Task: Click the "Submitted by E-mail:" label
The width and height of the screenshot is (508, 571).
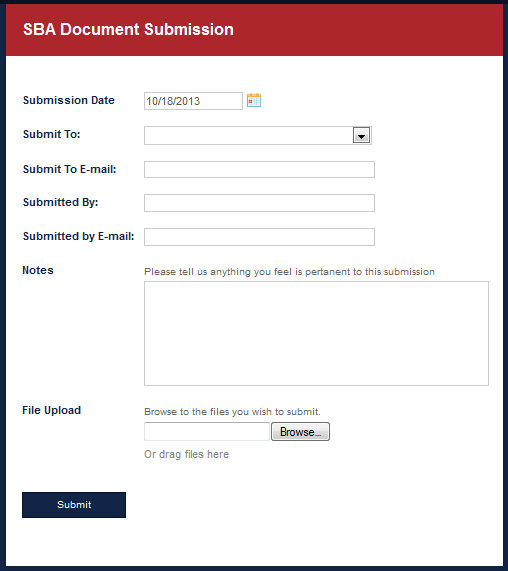Action: 79,236
